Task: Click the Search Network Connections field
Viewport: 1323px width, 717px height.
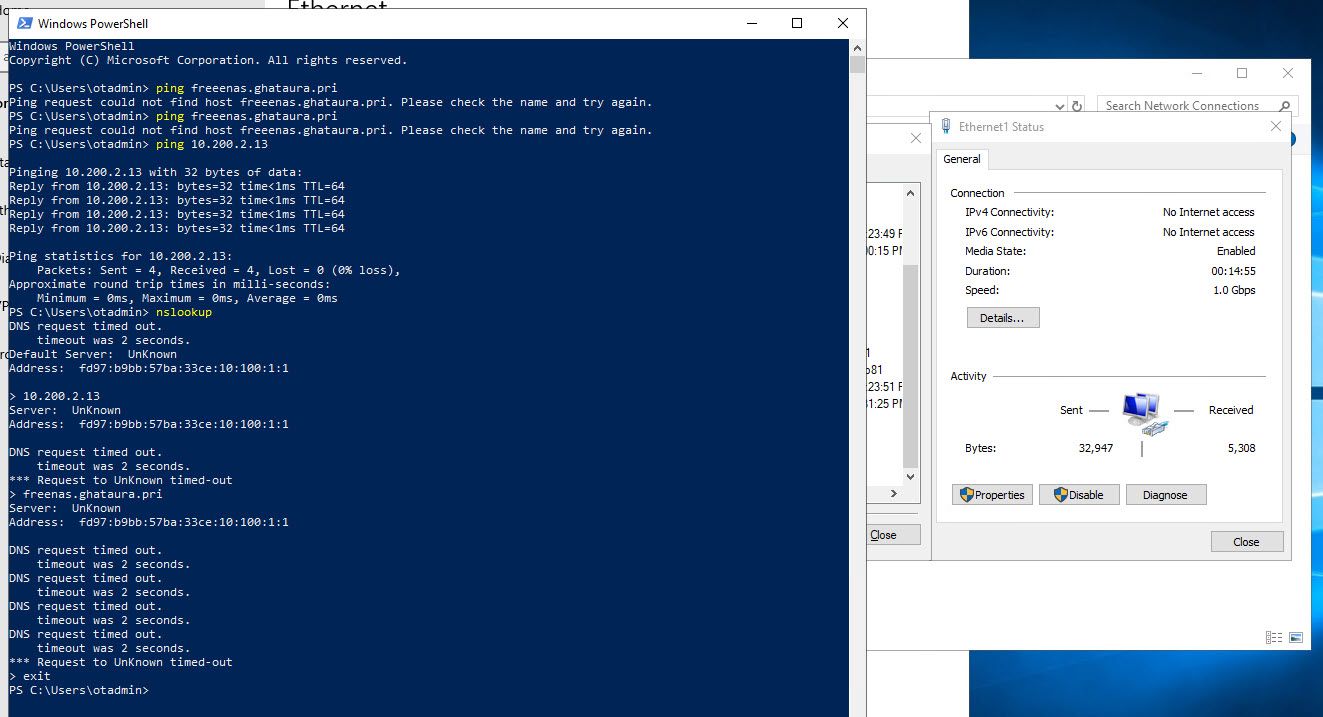Action: coord(1196,106)
